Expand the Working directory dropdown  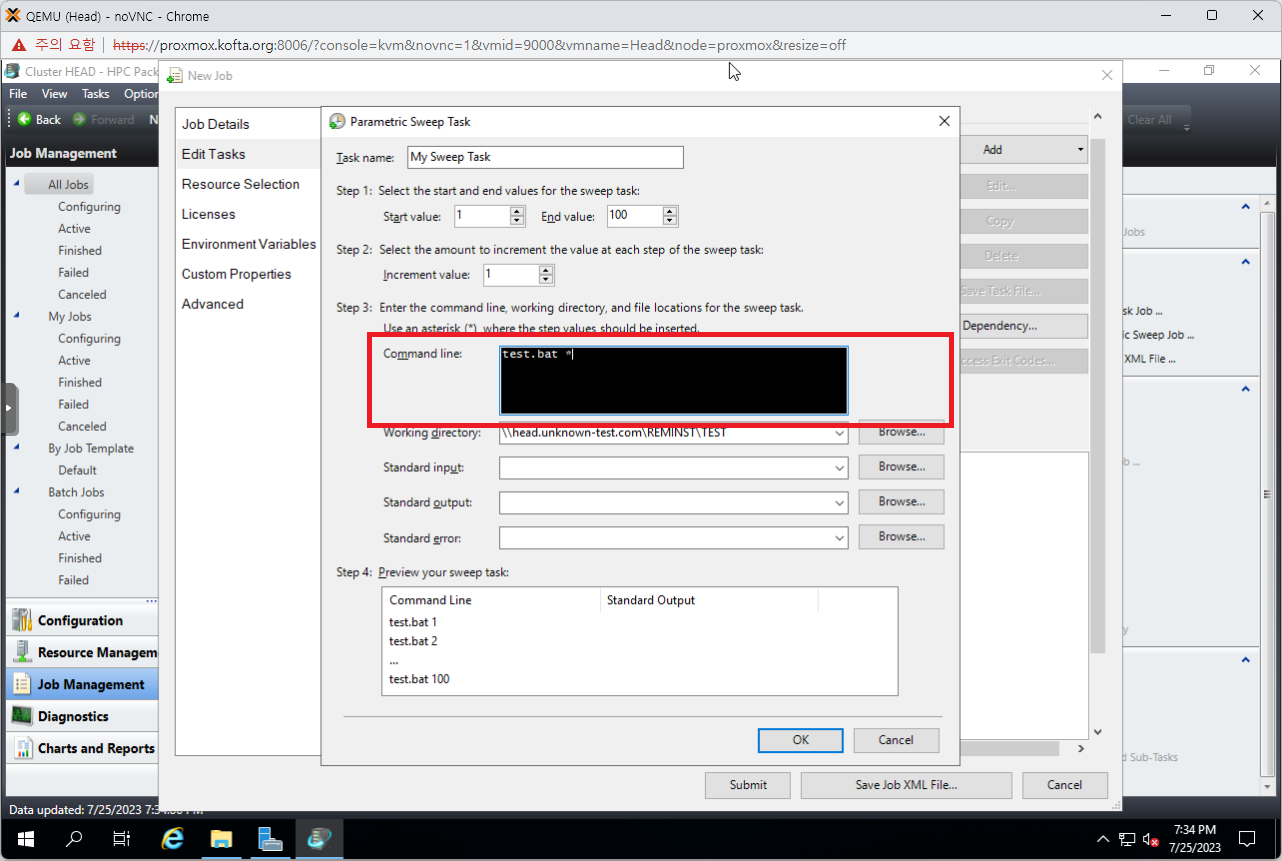[839, 433]
